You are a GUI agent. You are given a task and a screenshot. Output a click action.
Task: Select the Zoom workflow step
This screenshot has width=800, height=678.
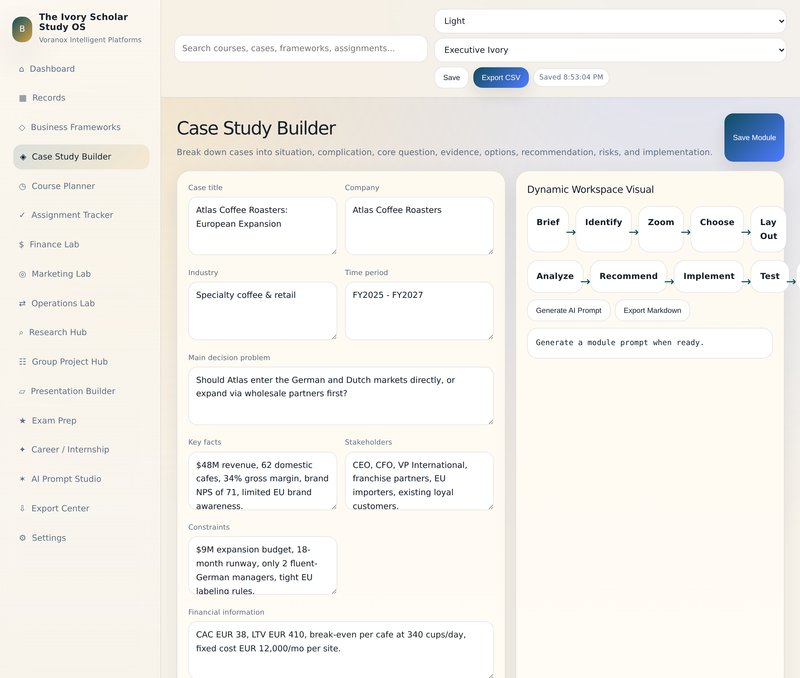point(661,229)
